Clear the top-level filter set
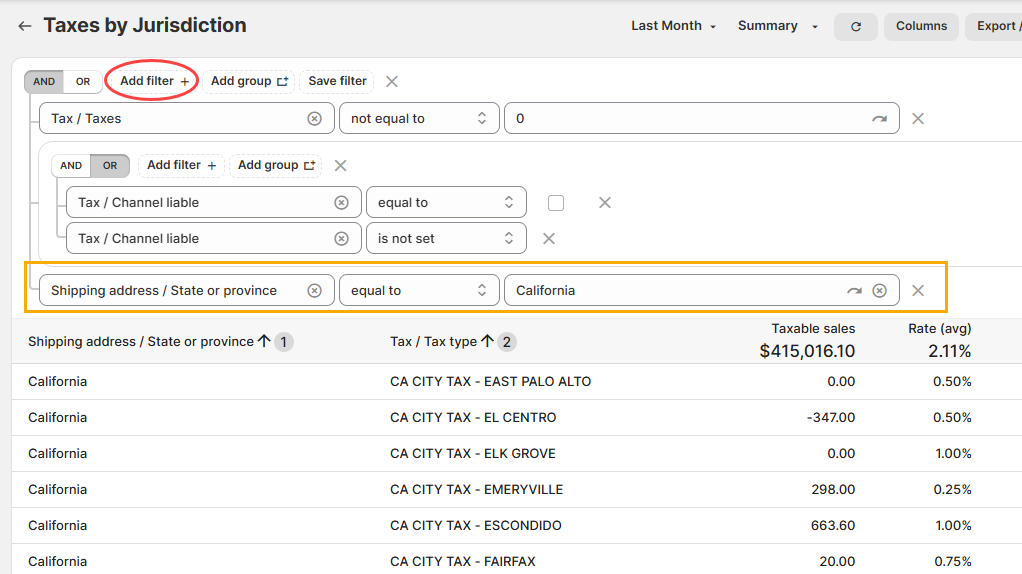1022x574 pixels. click(392, 81)
